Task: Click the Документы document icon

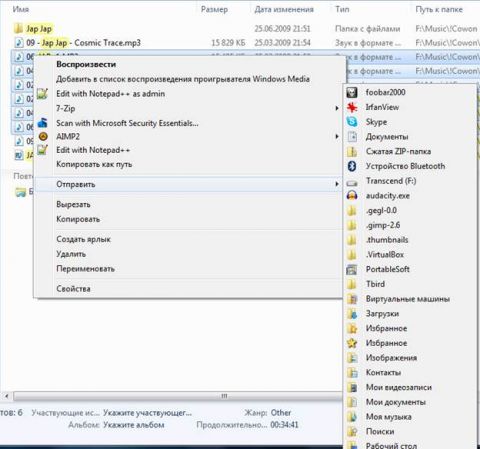Action: [352, 137]
